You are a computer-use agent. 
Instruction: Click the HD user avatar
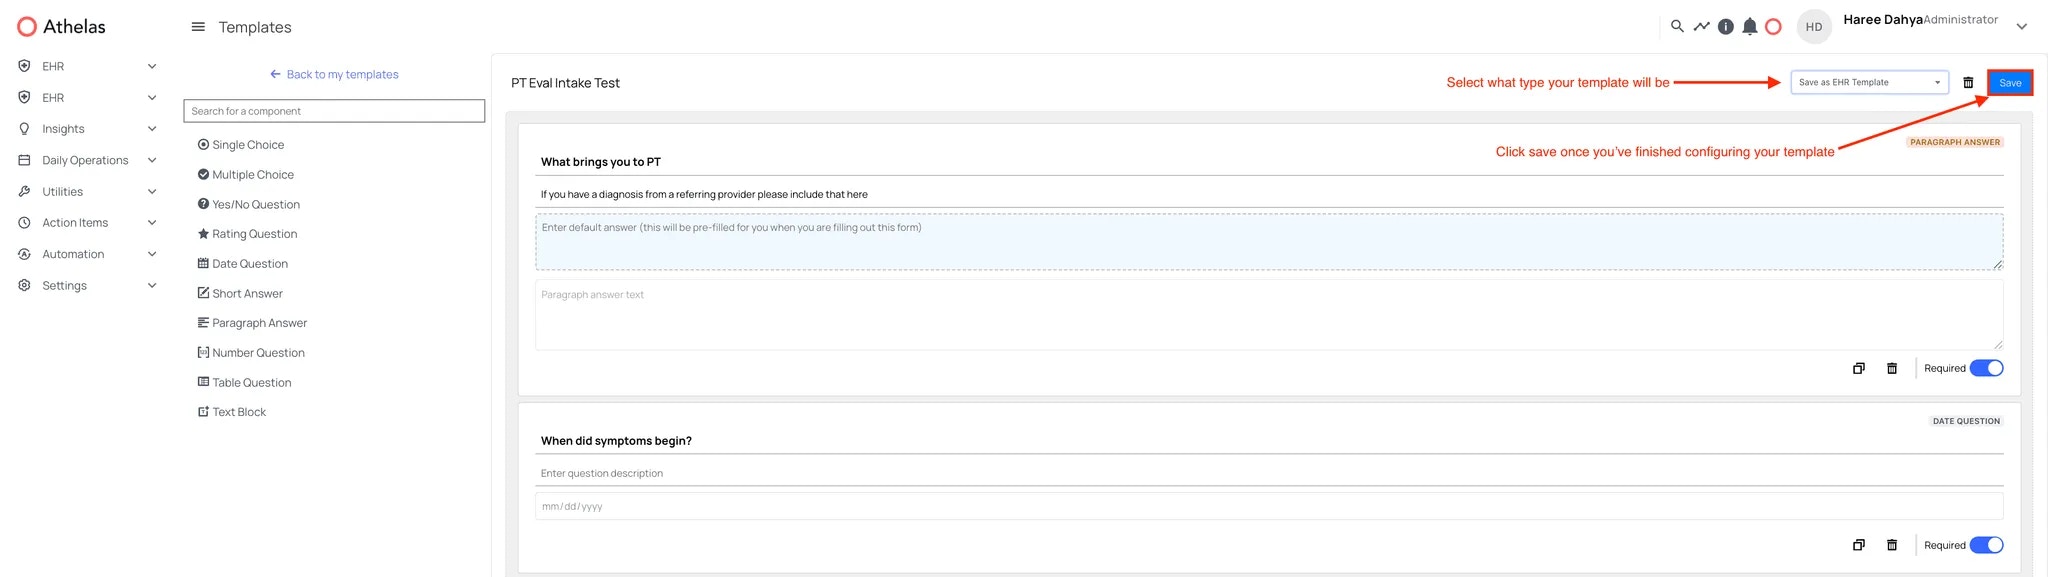pos(1814,27)
